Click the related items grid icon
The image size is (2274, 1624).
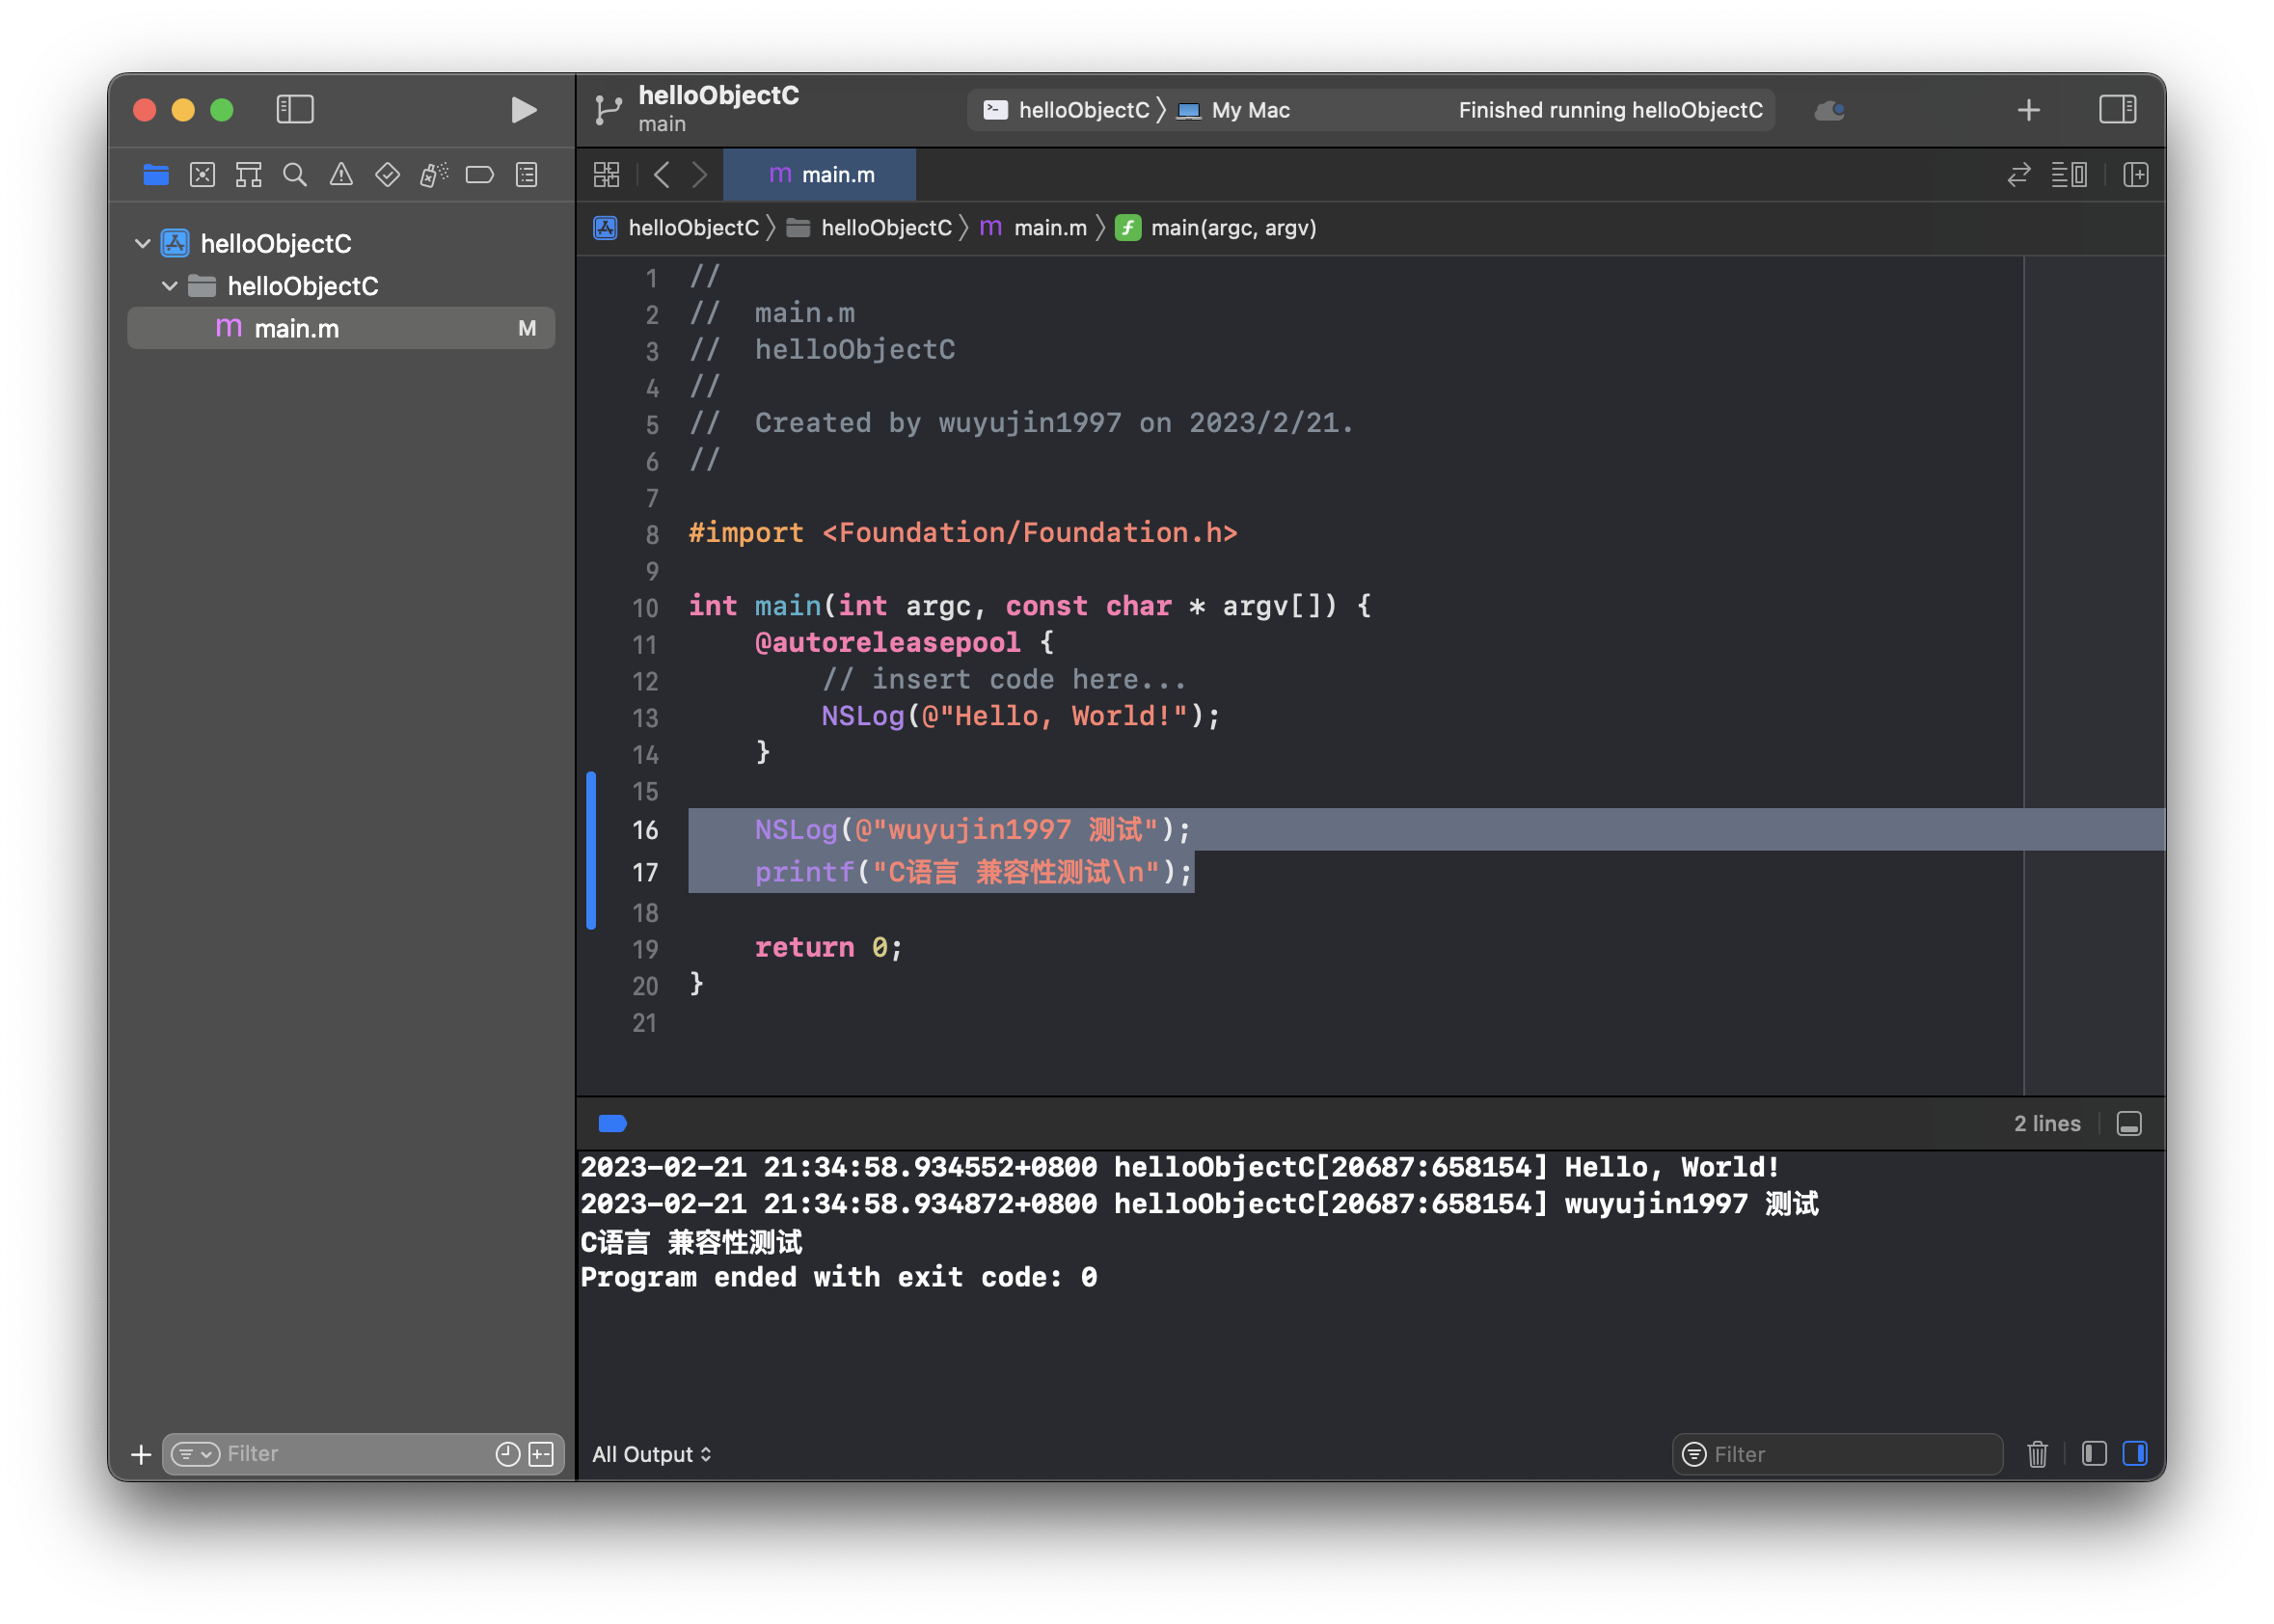[x=606, y=175]
